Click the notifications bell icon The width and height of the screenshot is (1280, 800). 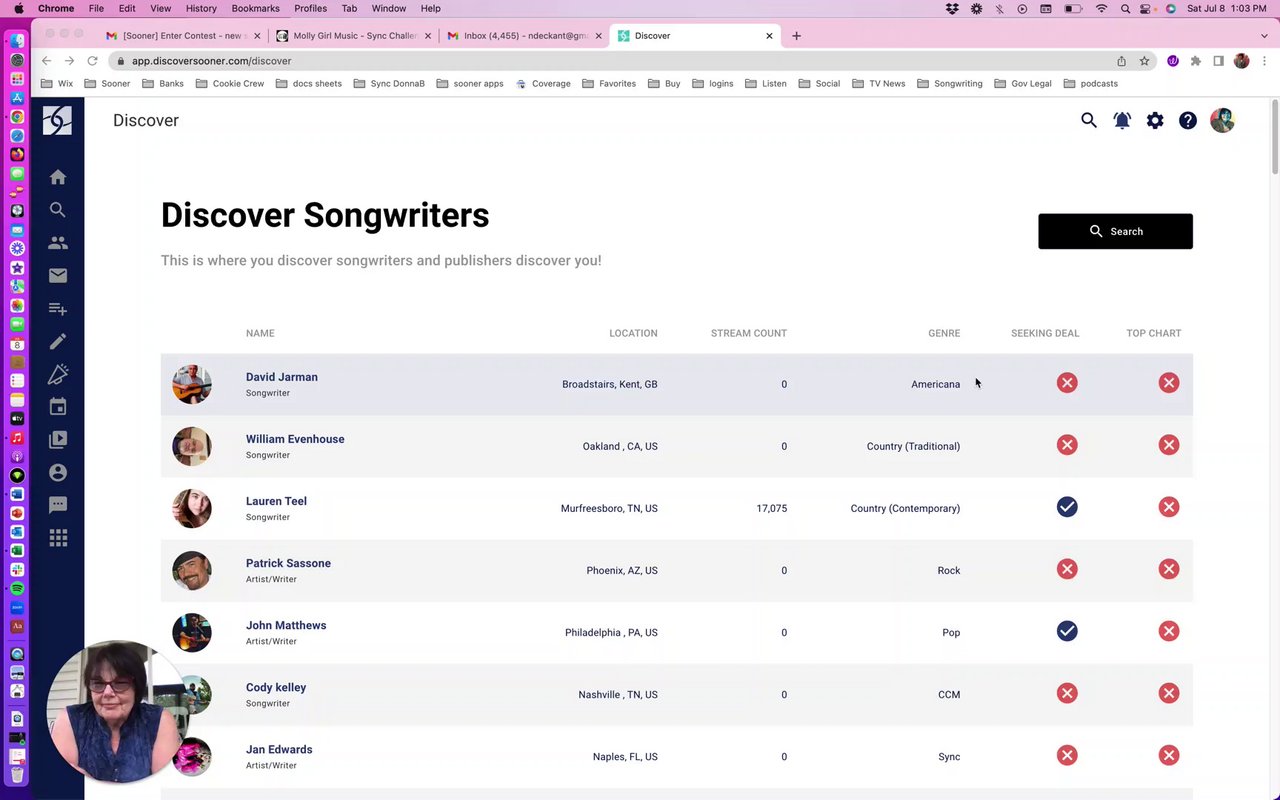[x=1122, y=121]
